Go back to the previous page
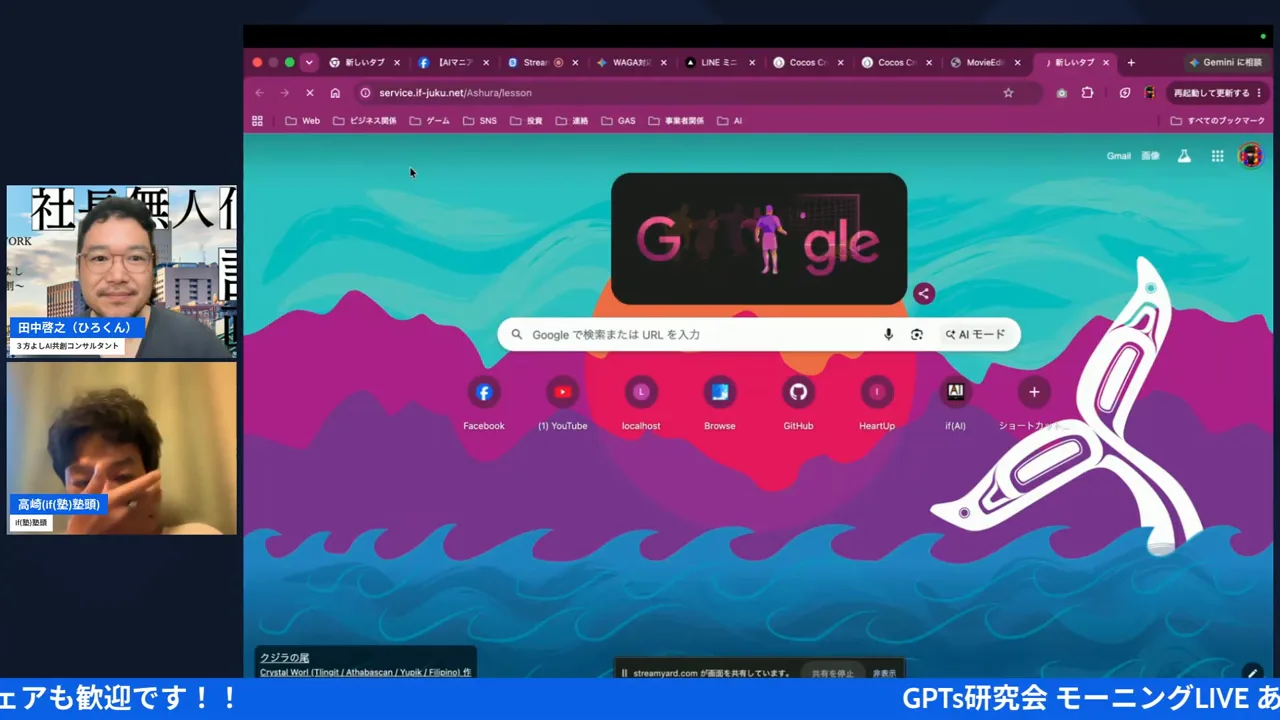 click(x=260, y=93)
